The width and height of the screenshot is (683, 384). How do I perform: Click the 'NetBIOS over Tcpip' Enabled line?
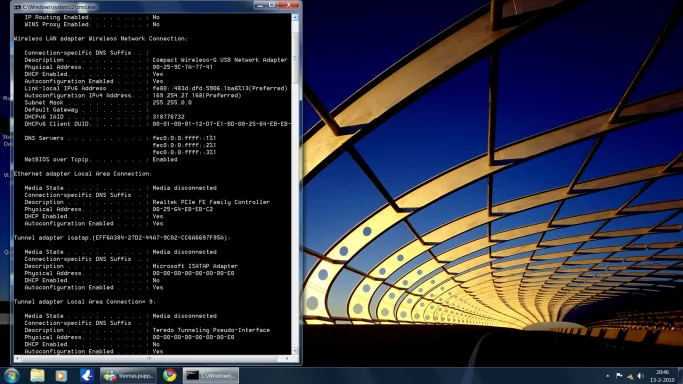[101, 159]
